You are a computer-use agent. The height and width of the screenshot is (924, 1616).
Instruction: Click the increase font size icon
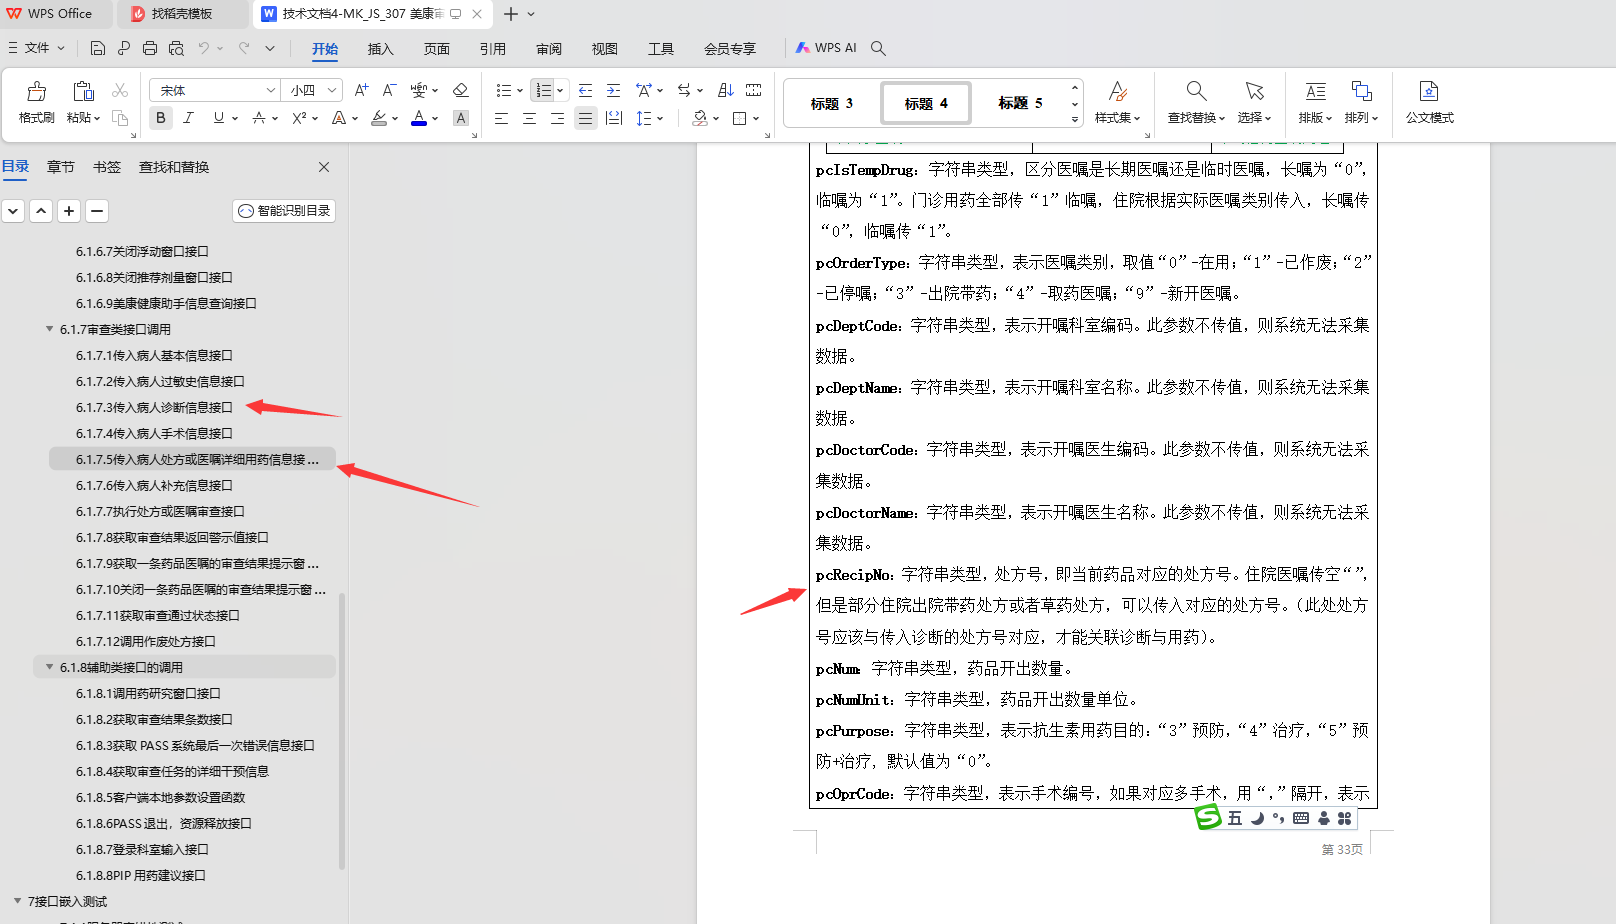[362, 90]
